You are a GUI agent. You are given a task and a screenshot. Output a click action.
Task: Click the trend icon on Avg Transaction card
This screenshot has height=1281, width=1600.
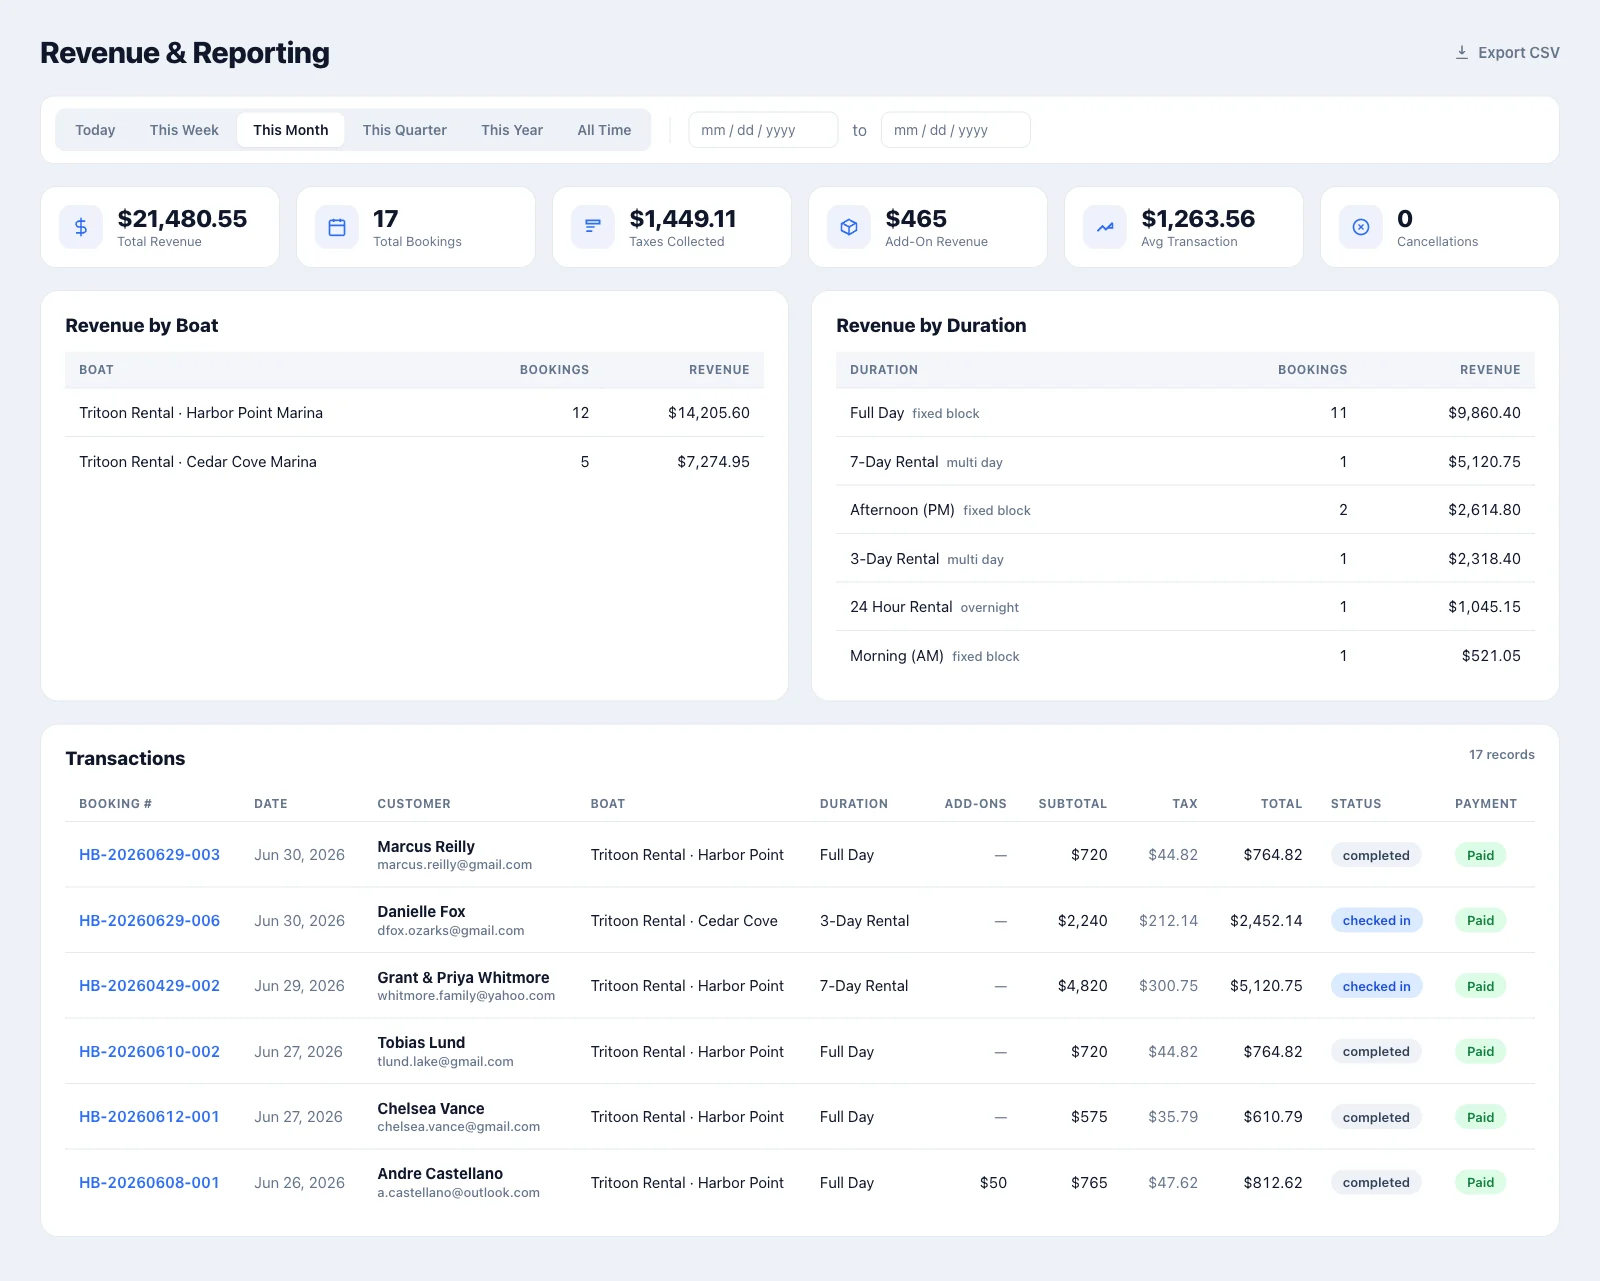pos(1105,227)
